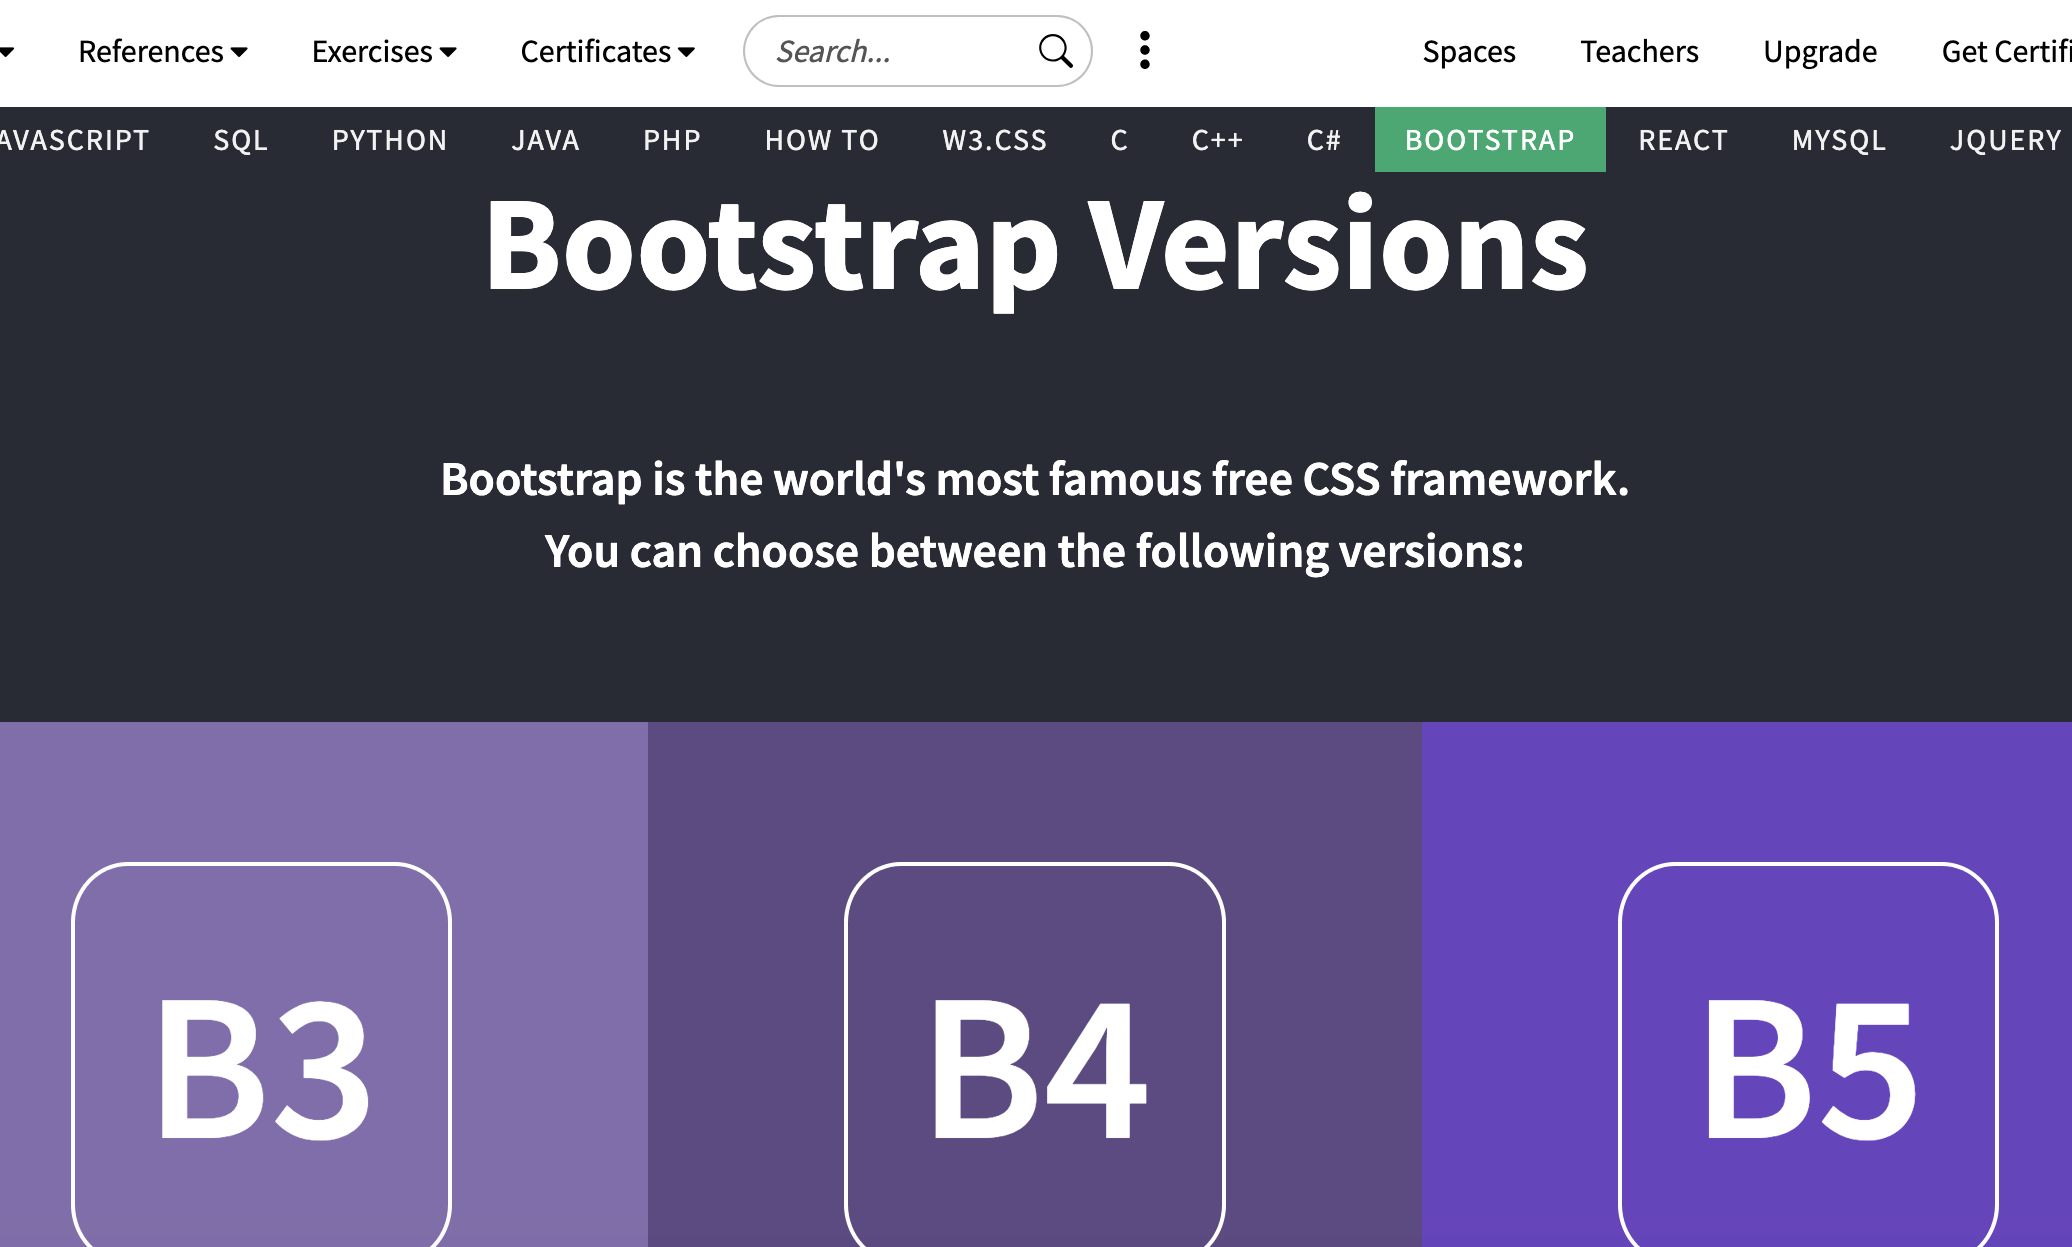Click the B3 Bootstrap 3 logo
The height and width of the screenshot is (1247, 2072).
[x=262, y=1060]
